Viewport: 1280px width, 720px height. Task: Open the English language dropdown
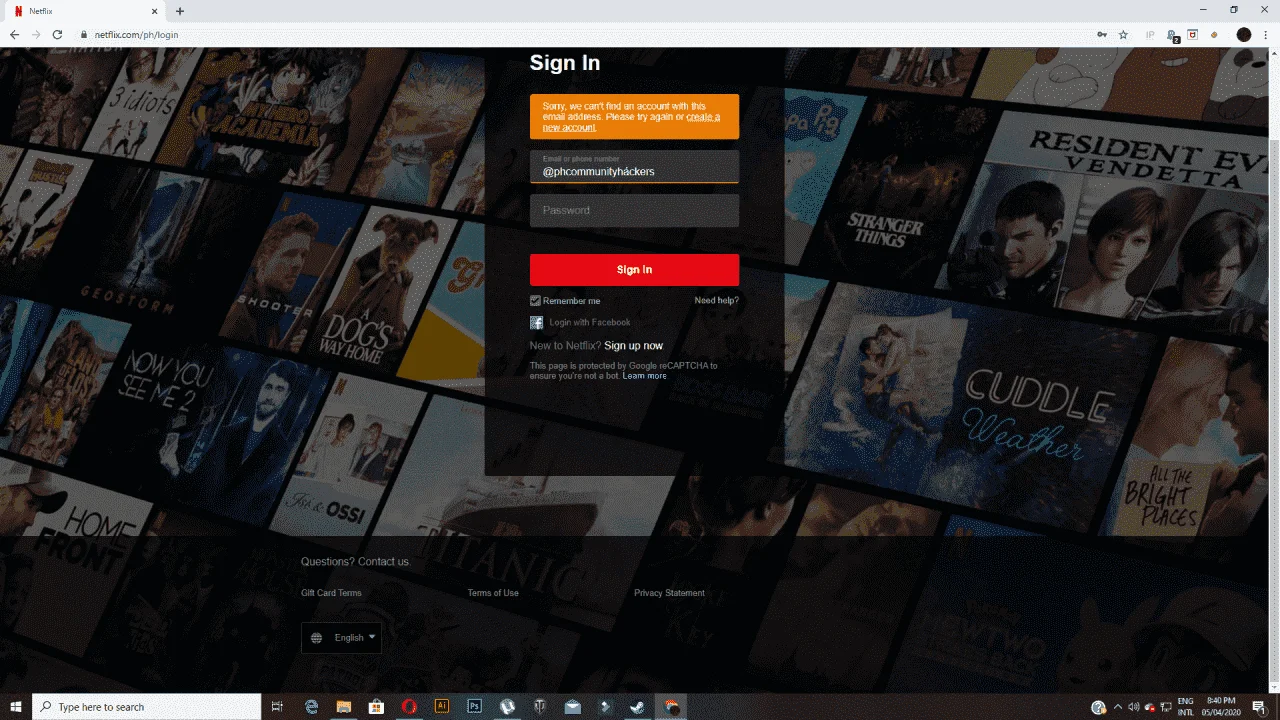point(341,638)
